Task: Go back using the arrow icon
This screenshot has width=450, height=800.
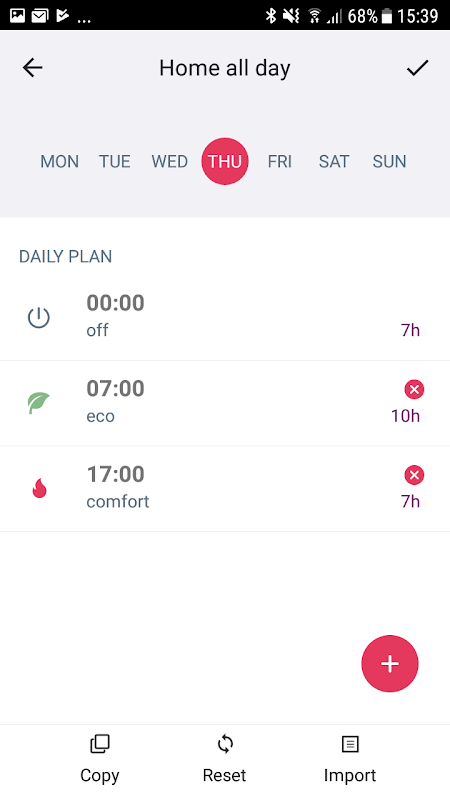Action: tap(33, 68)
